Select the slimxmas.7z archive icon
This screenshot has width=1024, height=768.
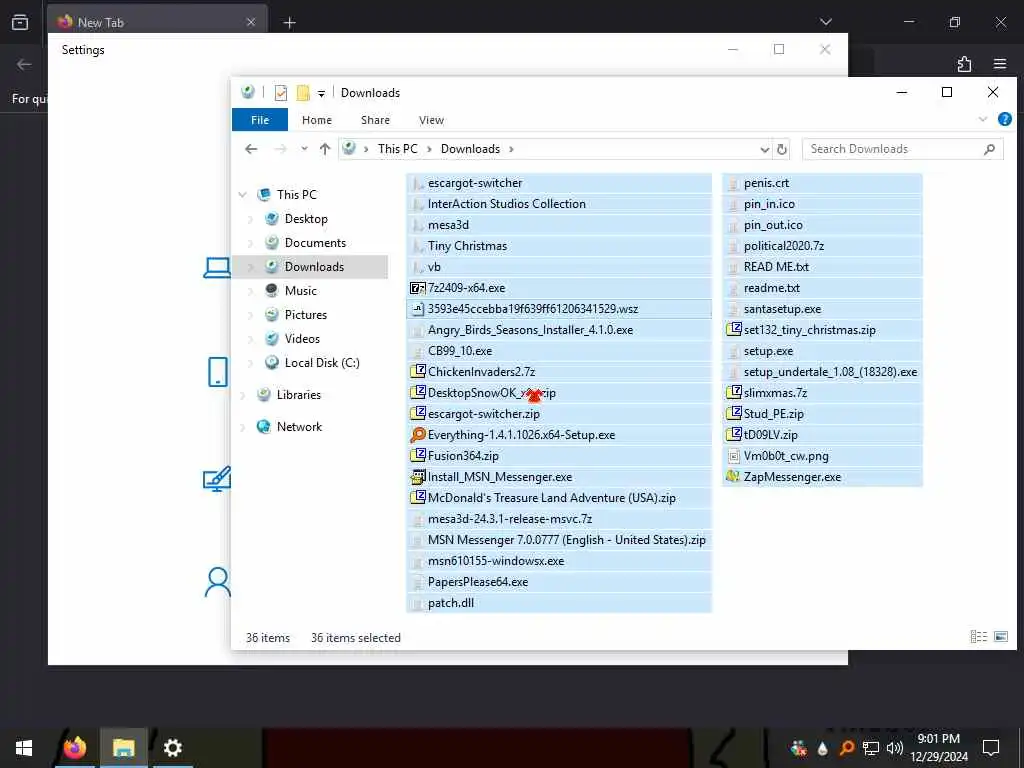pos(733,392)
